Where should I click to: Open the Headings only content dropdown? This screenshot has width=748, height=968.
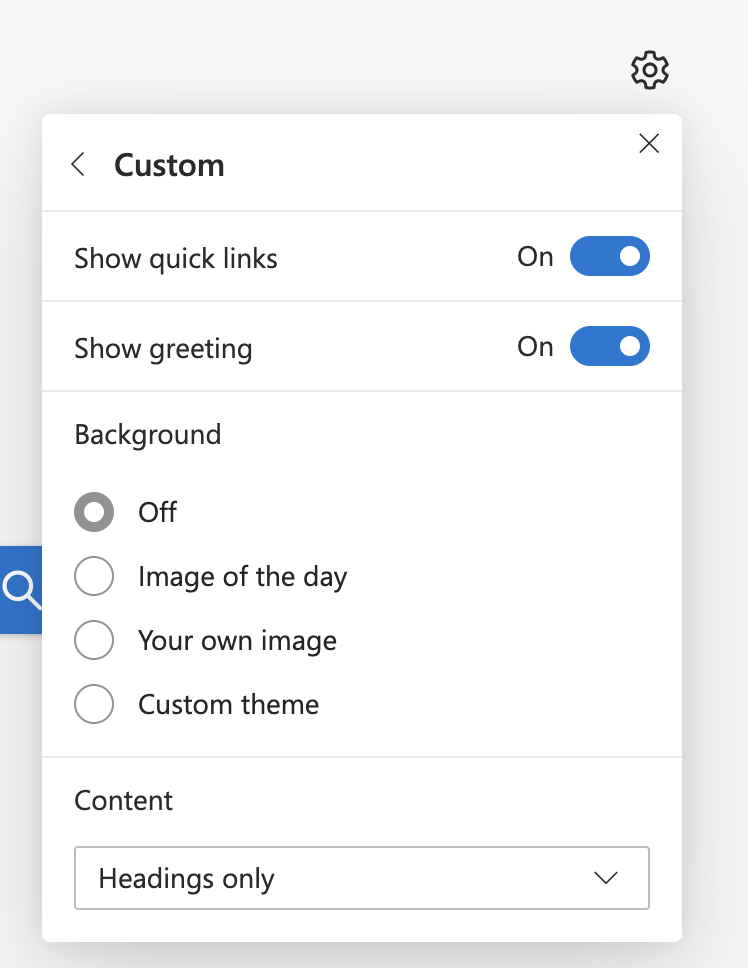point(362,878)
